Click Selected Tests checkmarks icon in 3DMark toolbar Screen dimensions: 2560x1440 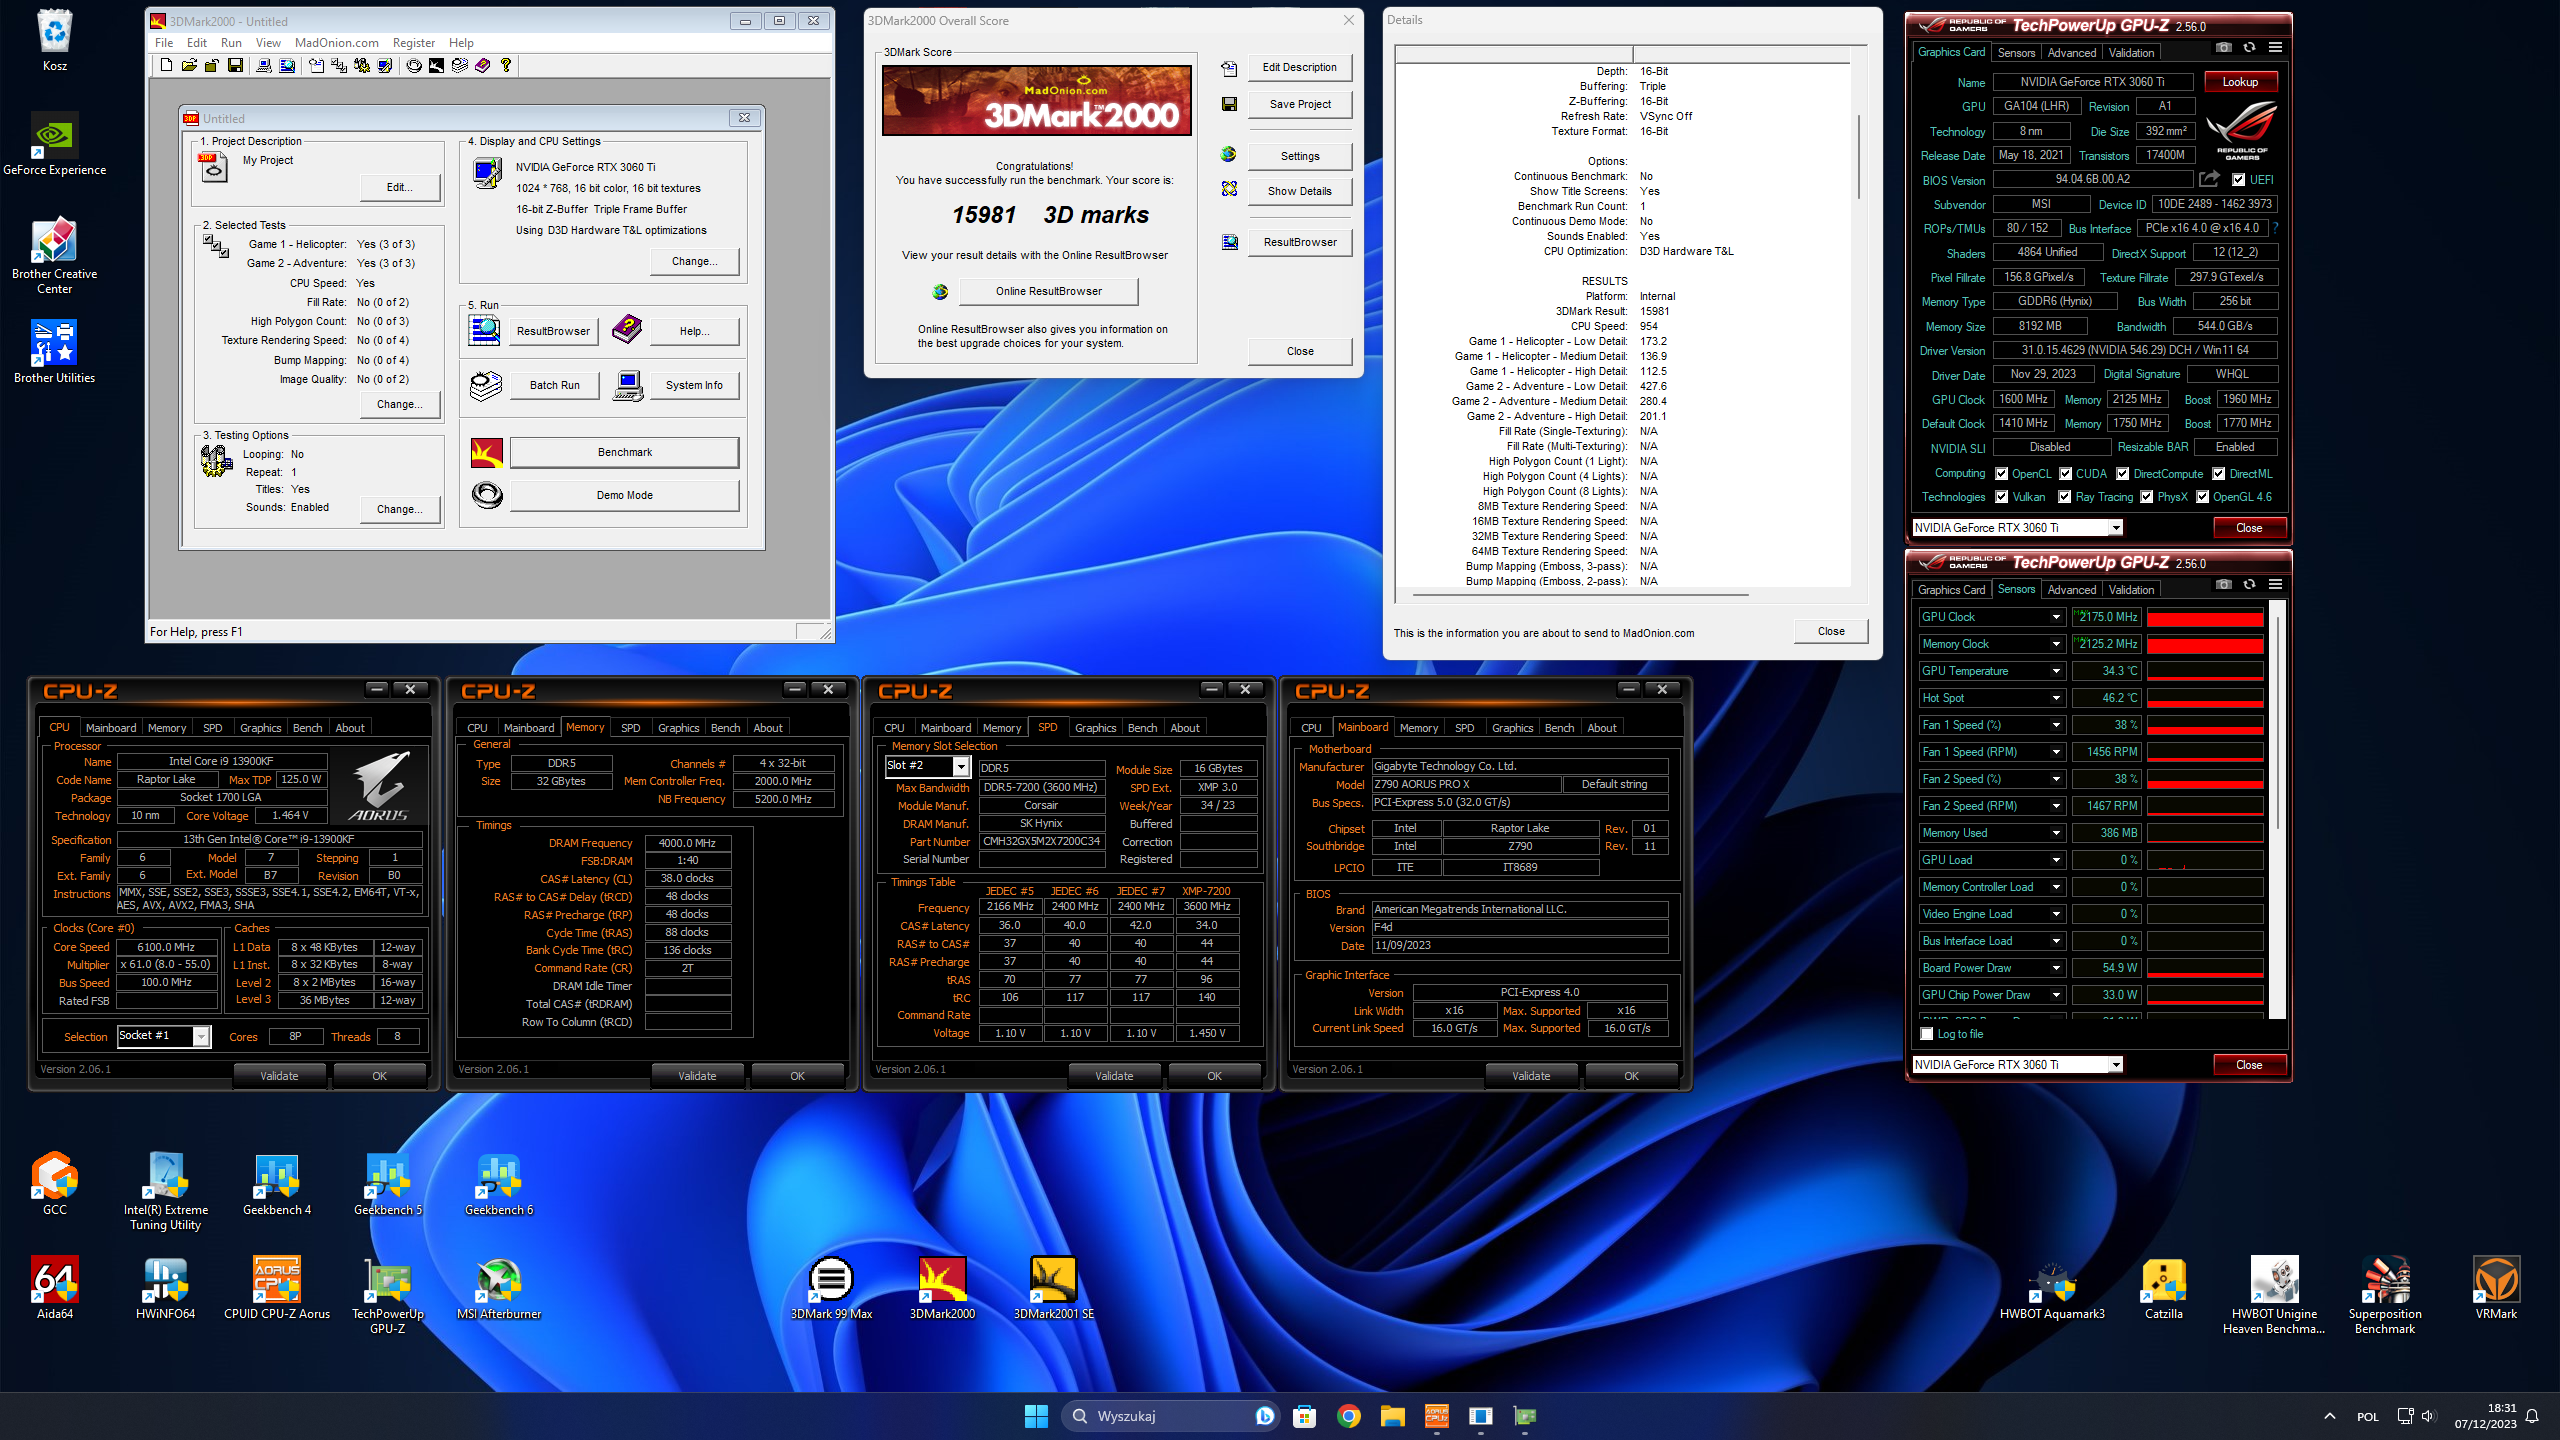(339, 65)
